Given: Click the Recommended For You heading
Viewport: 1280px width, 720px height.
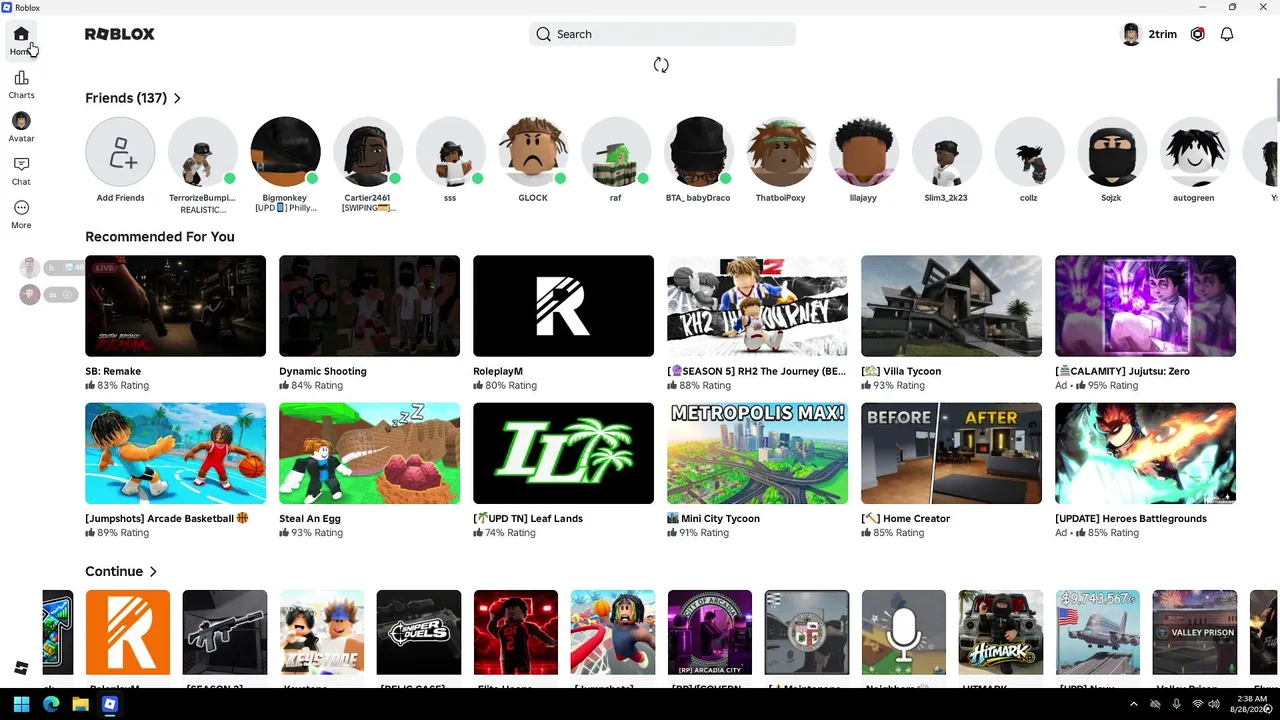Looking at the screenshot, I should click(160, 237).
